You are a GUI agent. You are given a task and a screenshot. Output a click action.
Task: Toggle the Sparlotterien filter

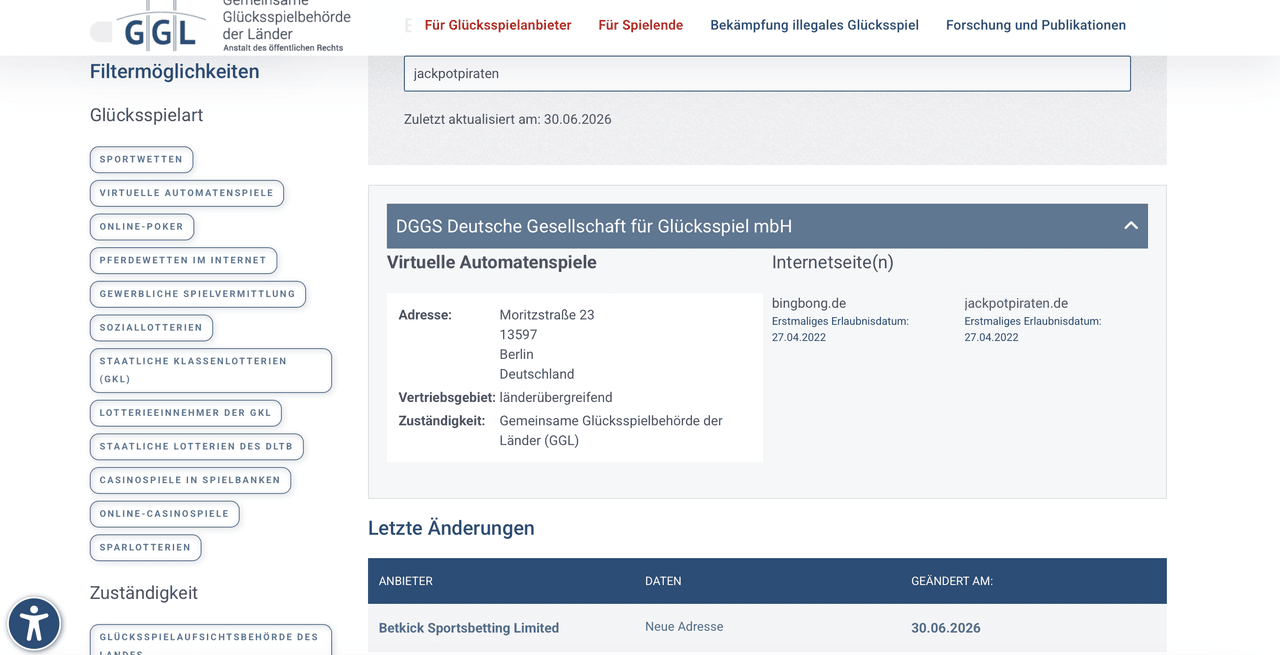click(145, 548)
